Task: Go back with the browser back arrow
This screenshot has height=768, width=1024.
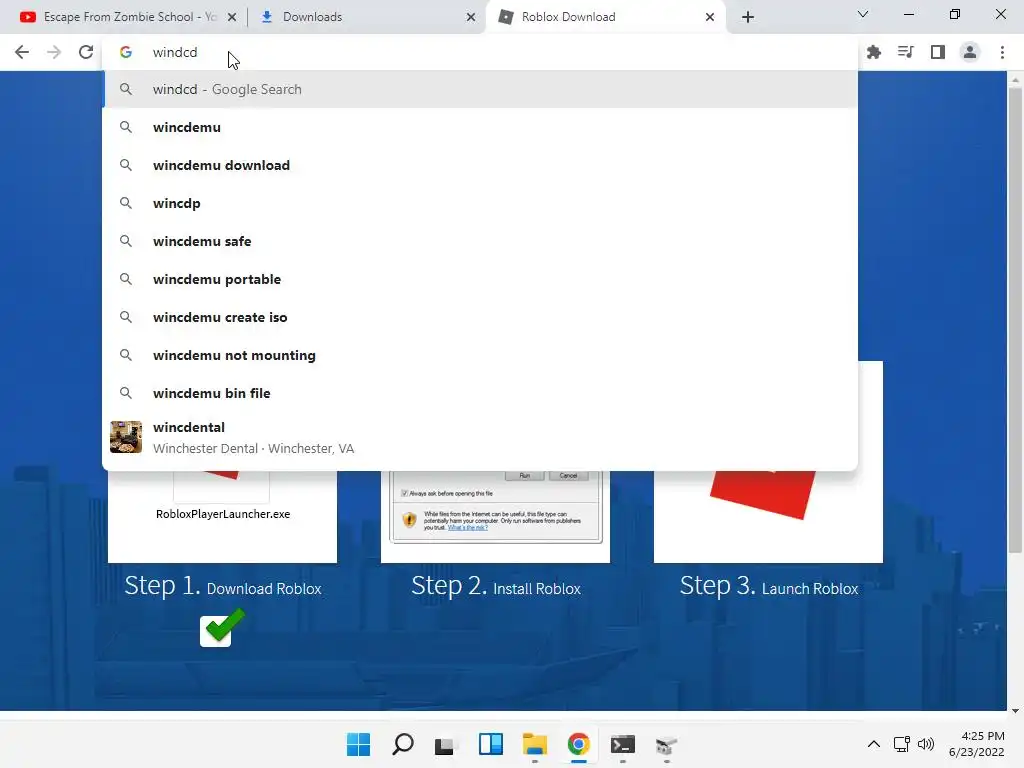Action: (x=22, y=52)
